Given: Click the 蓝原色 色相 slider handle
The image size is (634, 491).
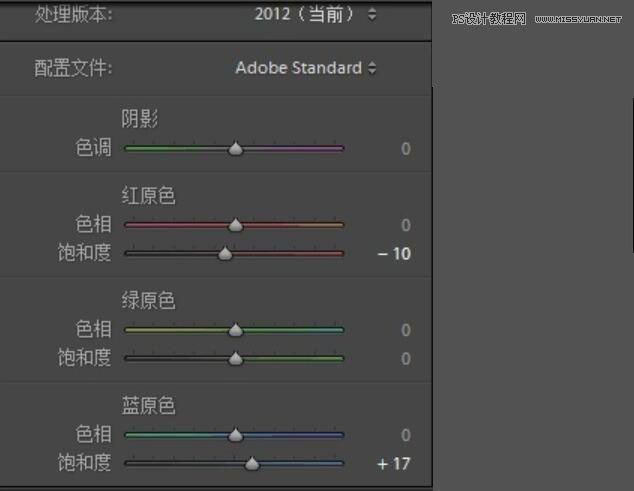Looking at the screenshot, I should pyautogui.click(x=235, y=435).
